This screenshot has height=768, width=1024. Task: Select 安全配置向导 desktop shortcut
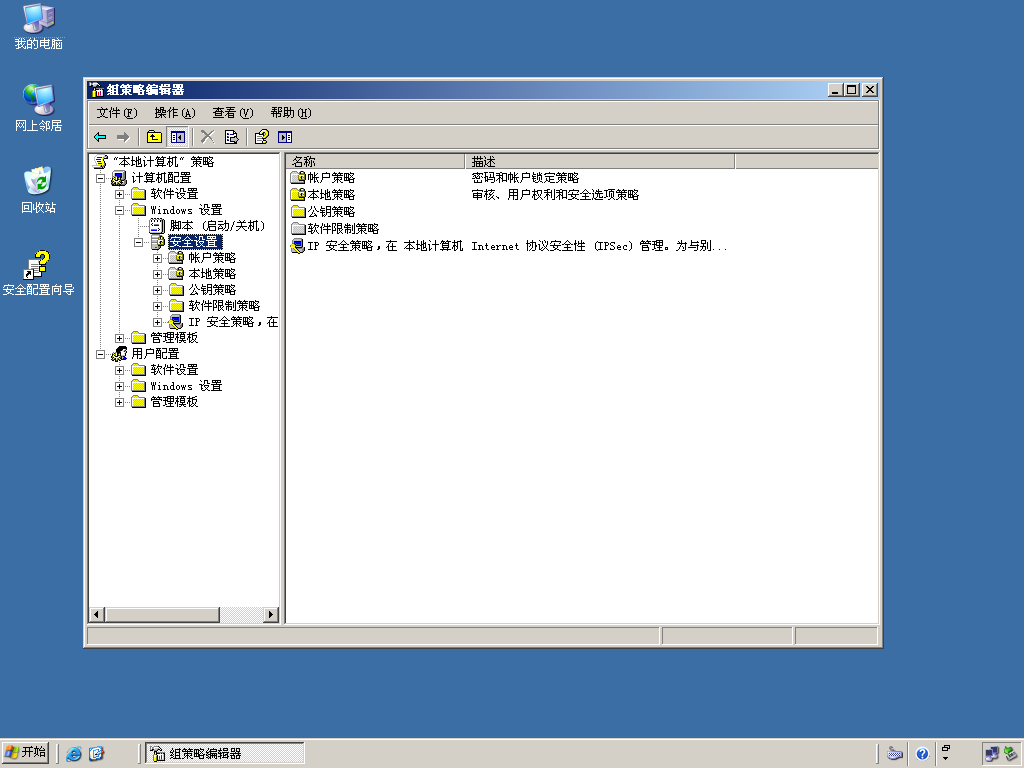tap(39, 273)
